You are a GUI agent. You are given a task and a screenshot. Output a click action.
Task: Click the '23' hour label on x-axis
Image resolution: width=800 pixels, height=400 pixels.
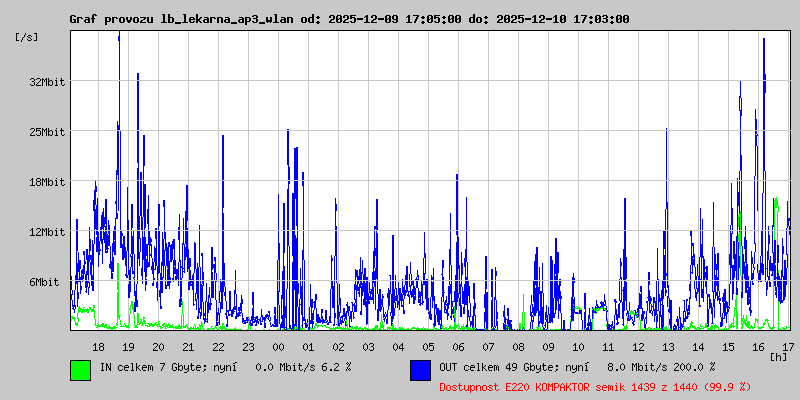coord(248,347)
